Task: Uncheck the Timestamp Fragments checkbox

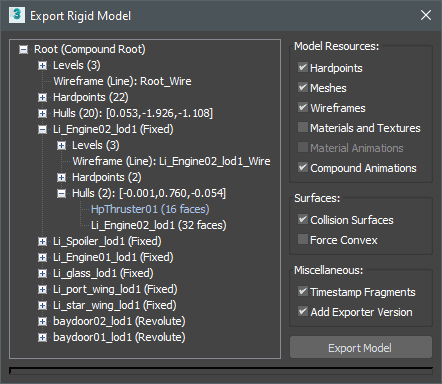Action: pos(303,292)
